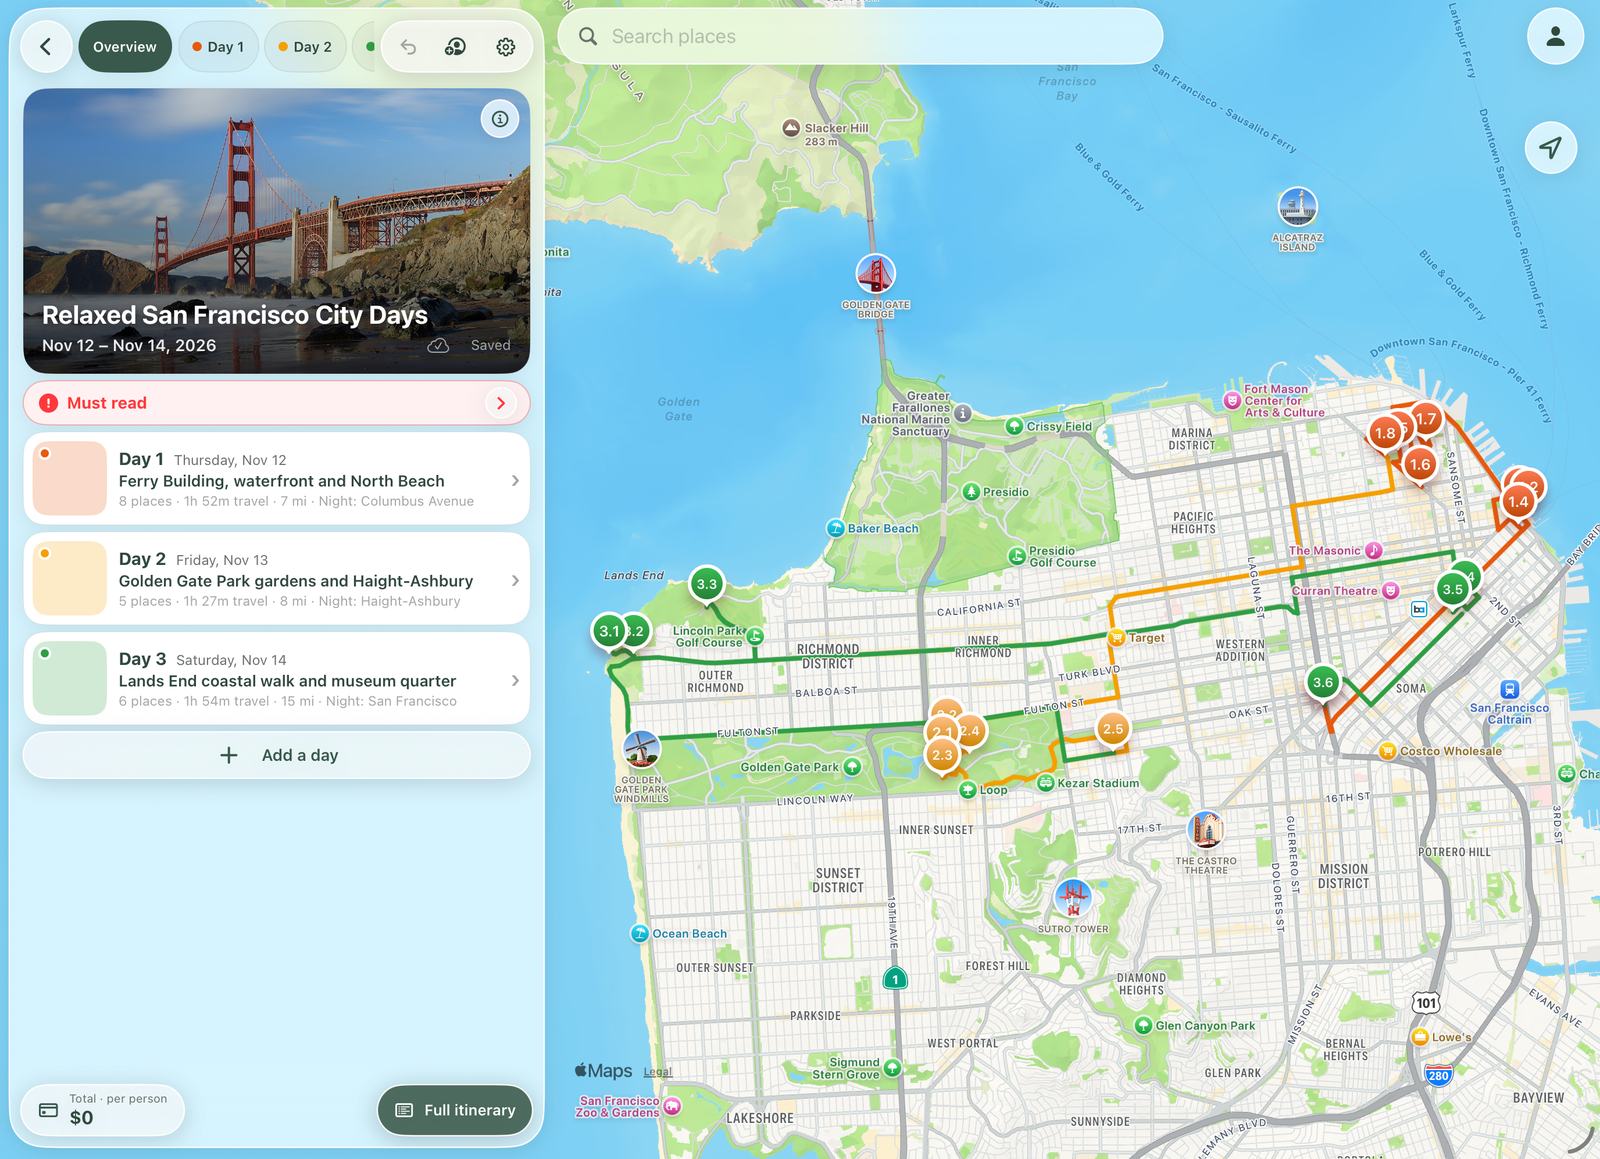Image resolution: width=1600 pixels, height=1159 pixels.
Task: Select the green 3.6 stop marker
Action: tap(1323, 683)
